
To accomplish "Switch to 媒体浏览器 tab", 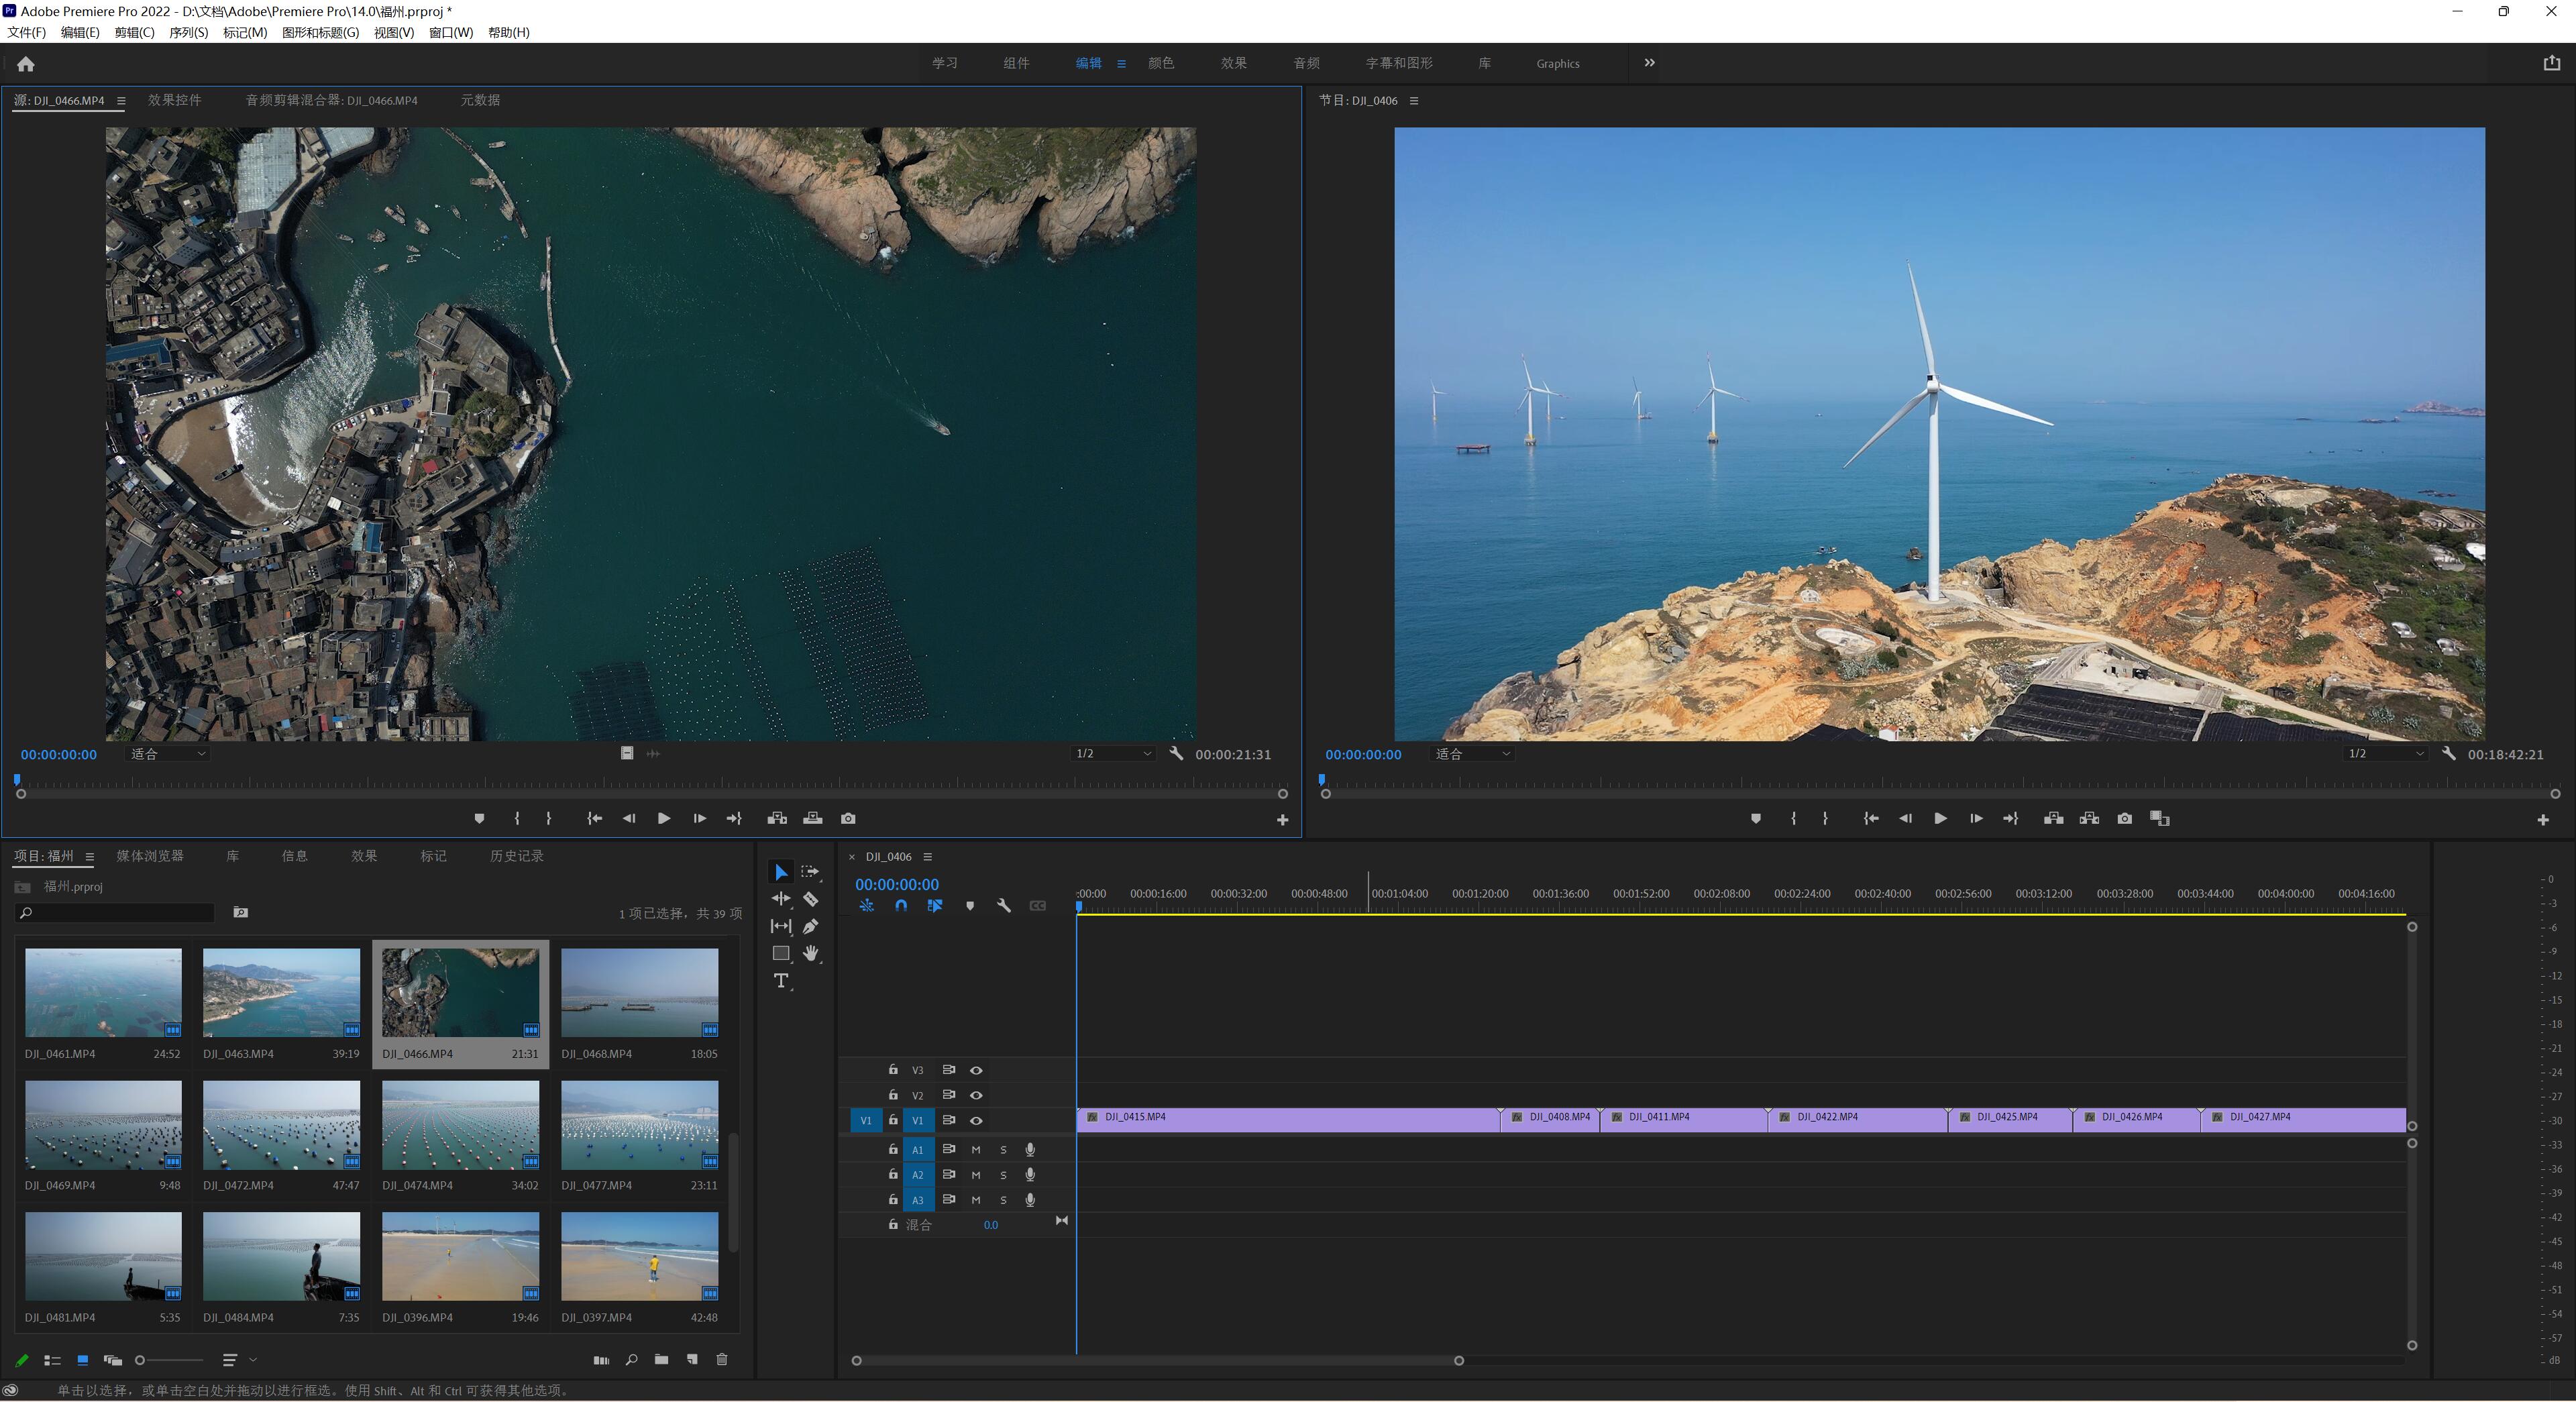I will click(150, 856).
